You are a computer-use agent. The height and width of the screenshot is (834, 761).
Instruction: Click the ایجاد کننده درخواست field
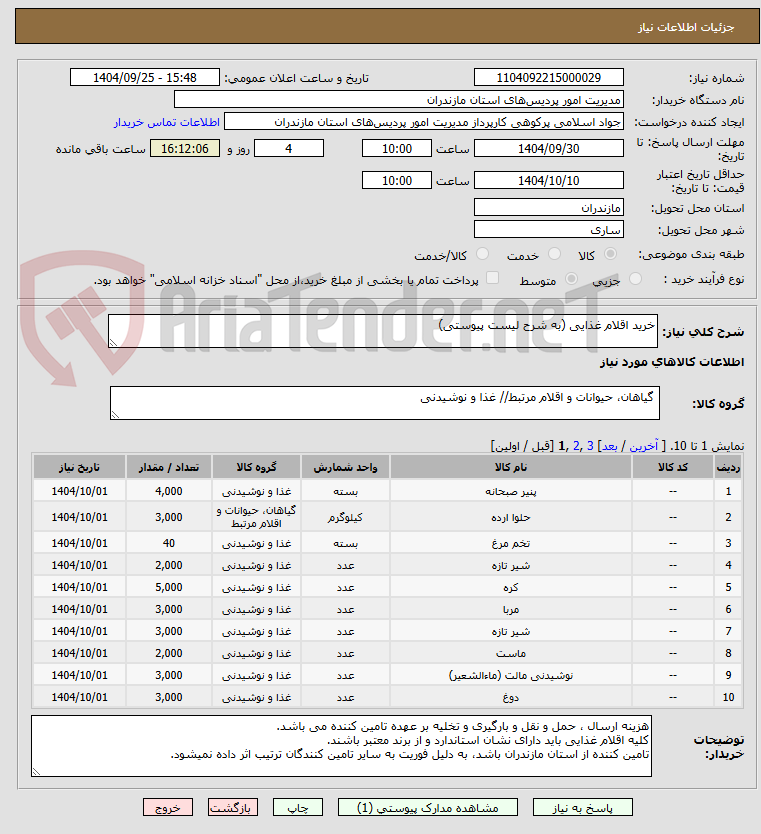pos(424,122)
